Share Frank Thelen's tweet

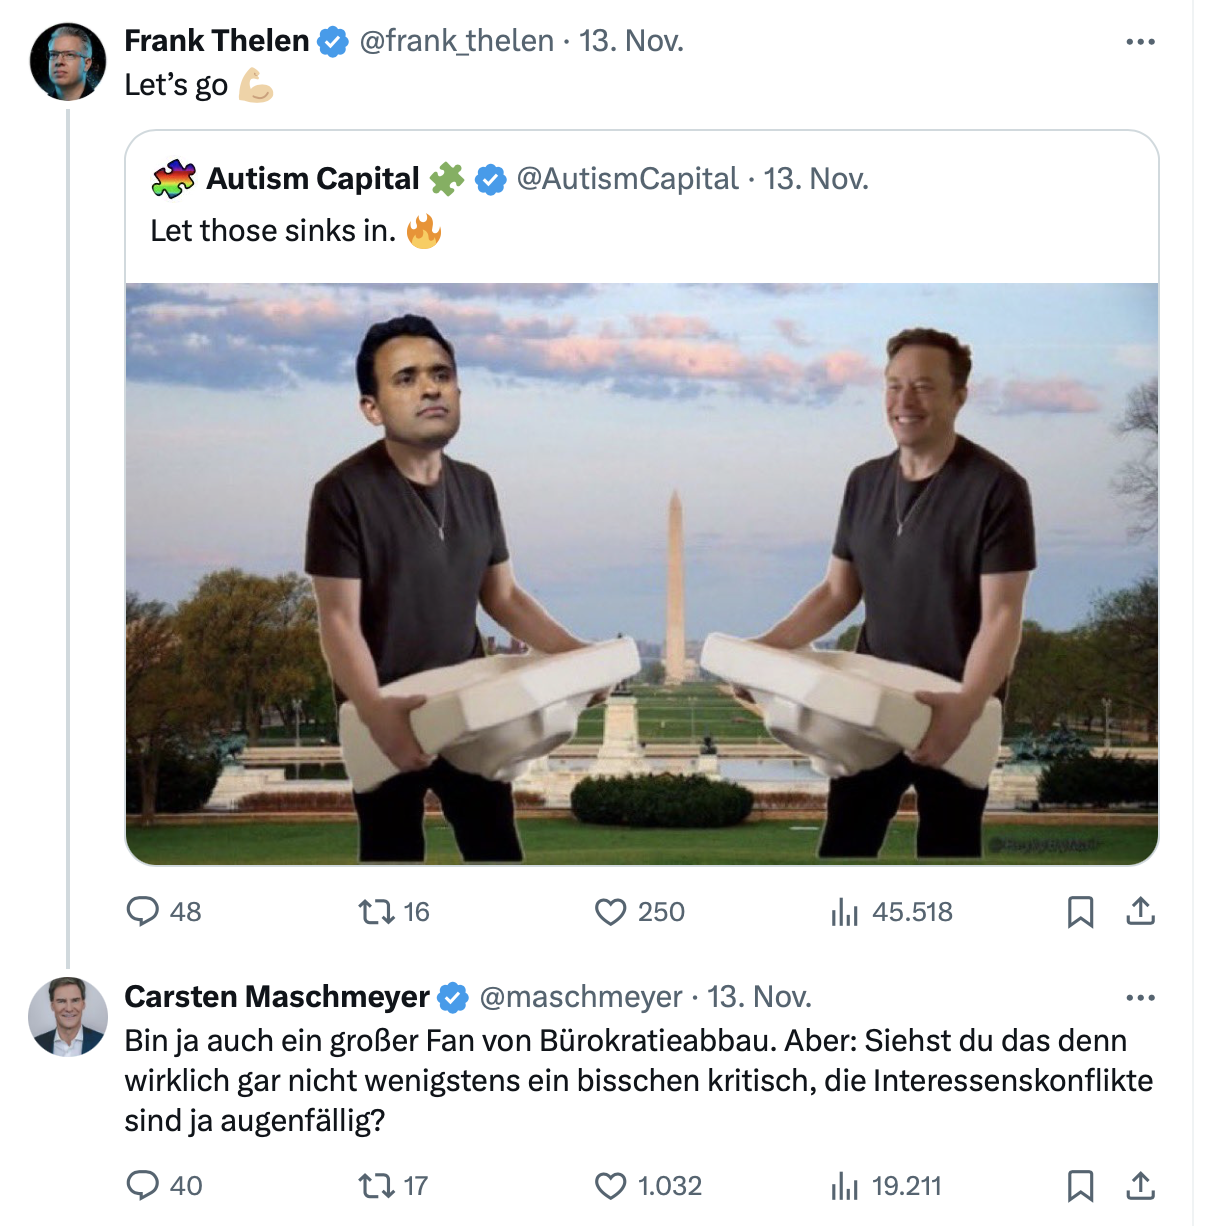tap(1140, 911)
